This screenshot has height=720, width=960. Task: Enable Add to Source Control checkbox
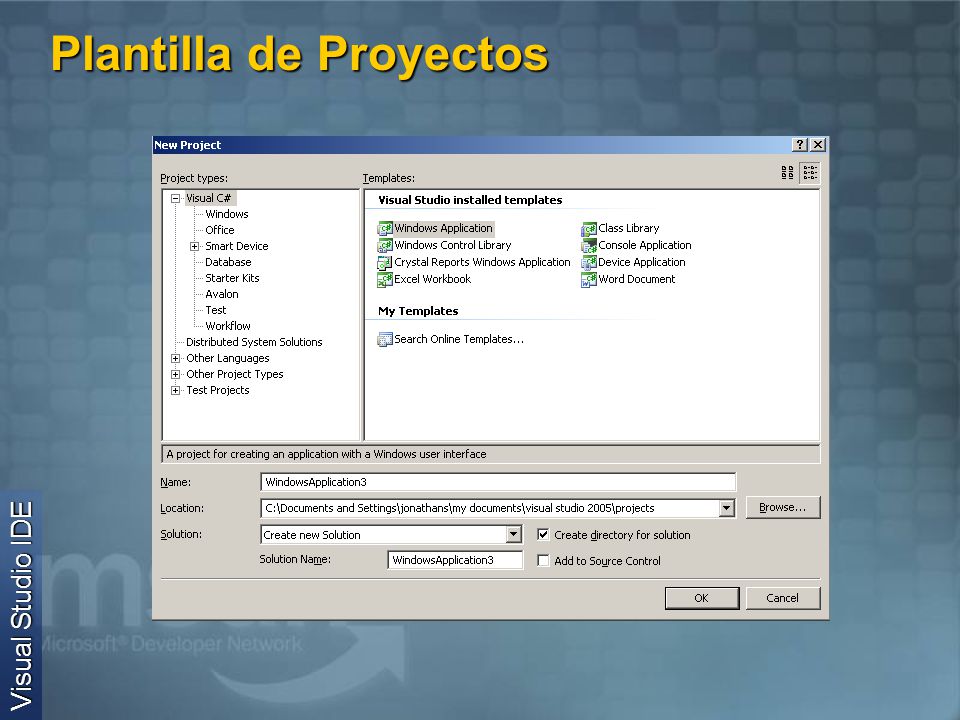(543, 560)
